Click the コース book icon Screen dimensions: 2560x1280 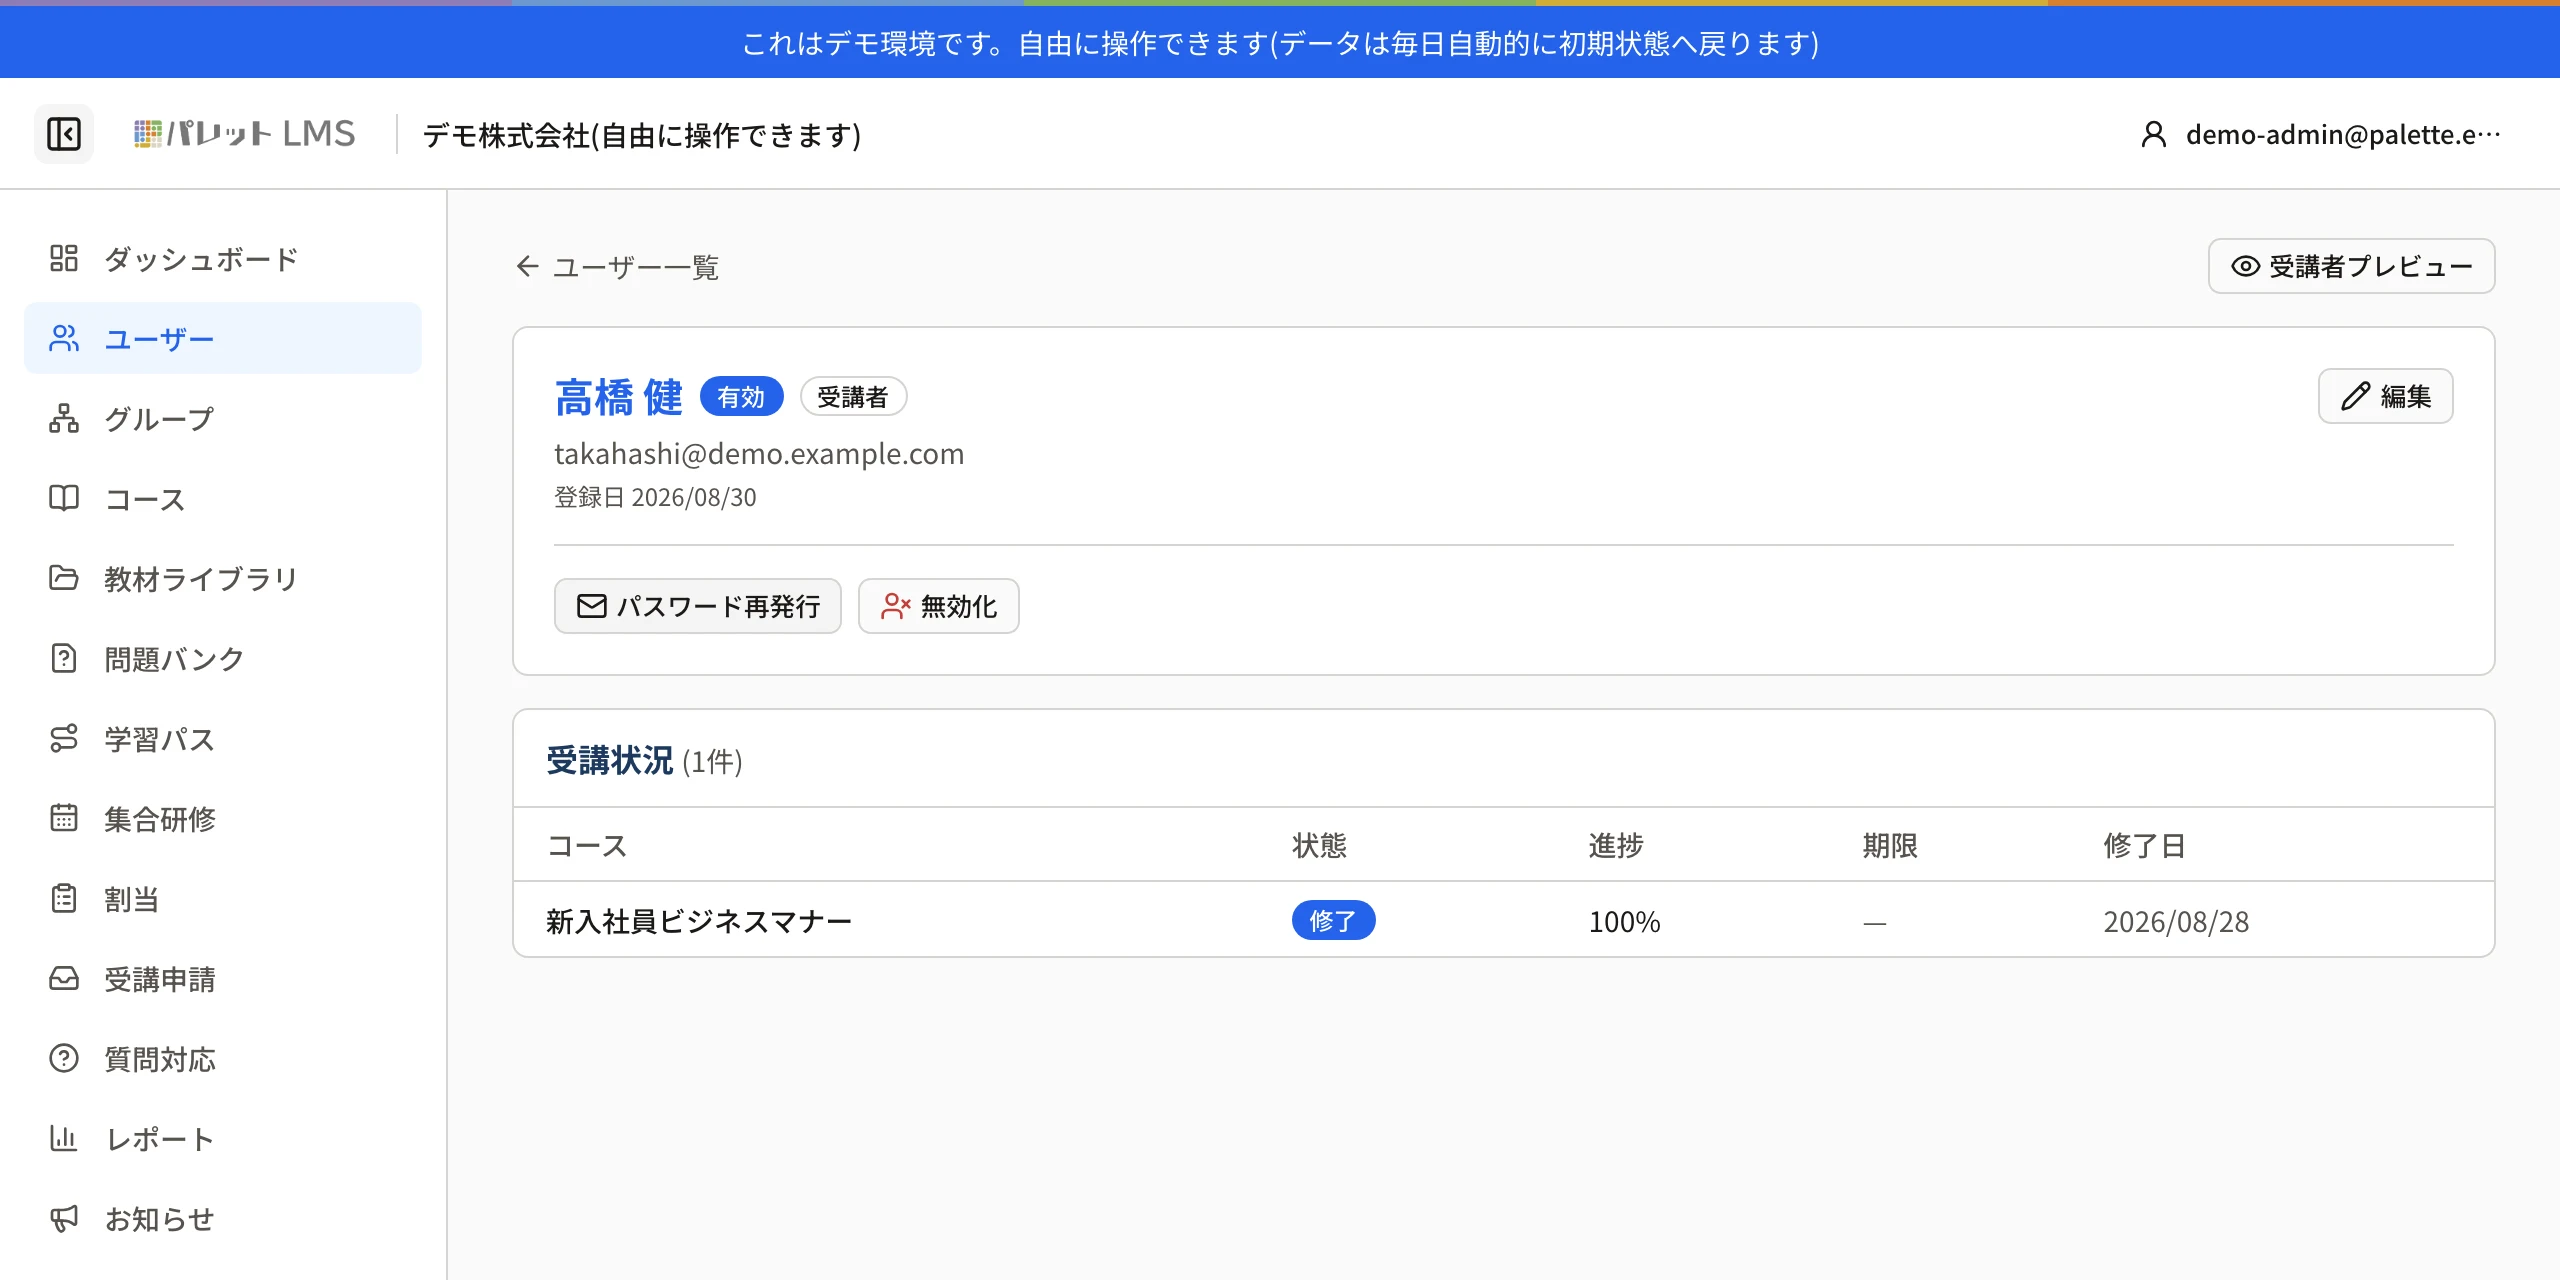(64, 498)
